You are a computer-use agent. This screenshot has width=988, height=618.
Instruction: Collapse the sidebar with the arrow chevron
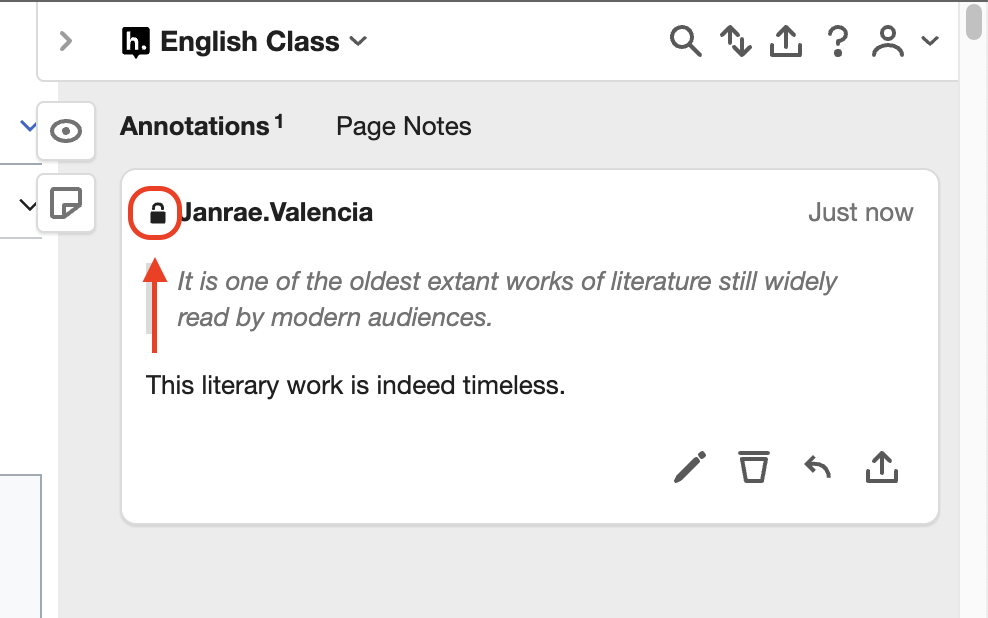click(66, 42)
